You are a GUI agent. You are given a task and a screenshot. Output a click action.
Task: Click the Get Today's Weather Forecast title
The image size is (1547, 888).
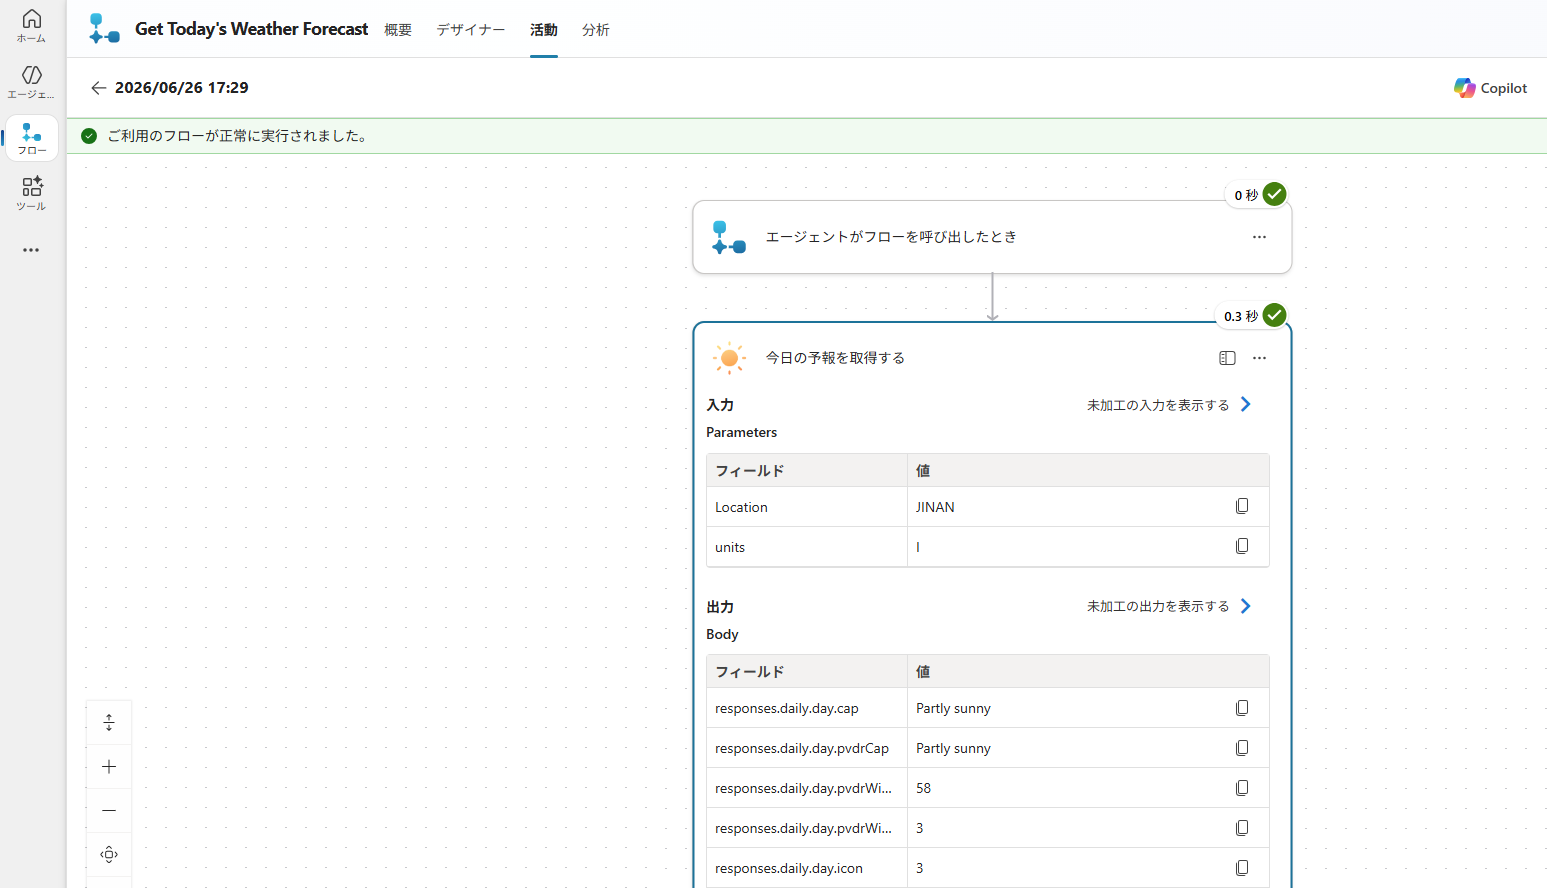point(252,29)
